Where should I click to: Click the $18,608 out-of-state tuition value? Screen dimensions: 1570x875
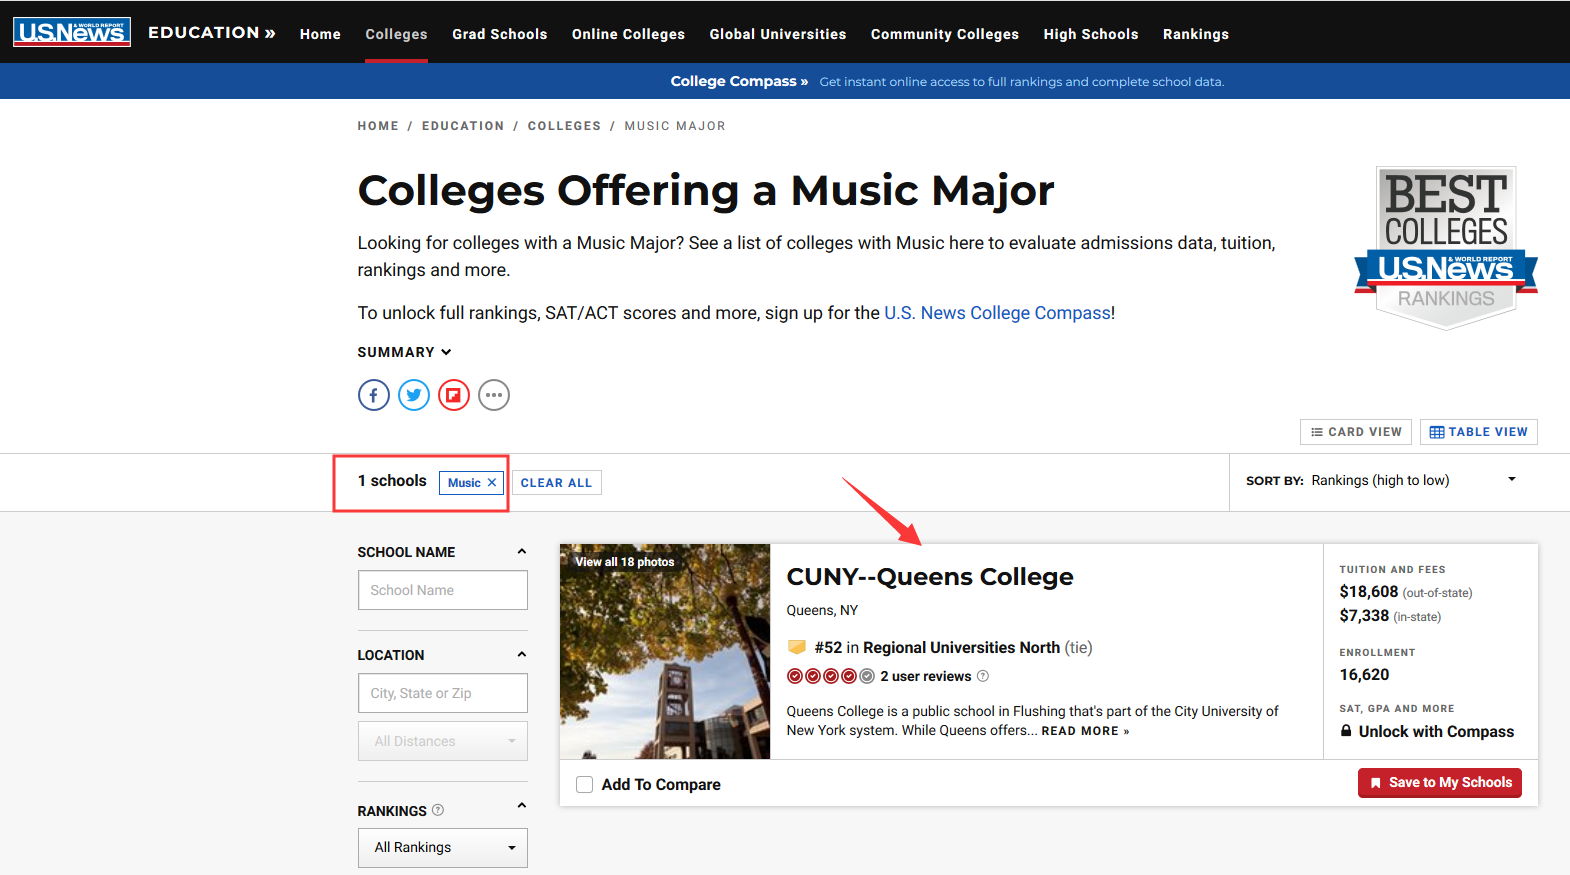pyautogui.click(x=1369, y=592)
